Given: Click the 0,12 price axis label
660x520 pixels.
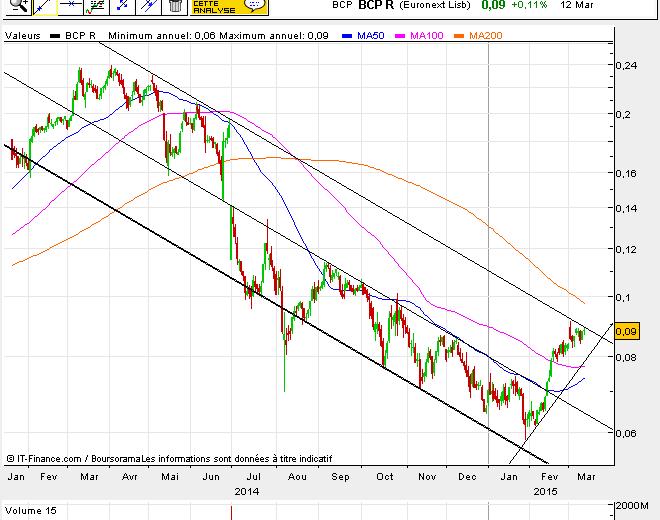Looking at the screenshot, I should pyautogui.click(x=626, y=249).
